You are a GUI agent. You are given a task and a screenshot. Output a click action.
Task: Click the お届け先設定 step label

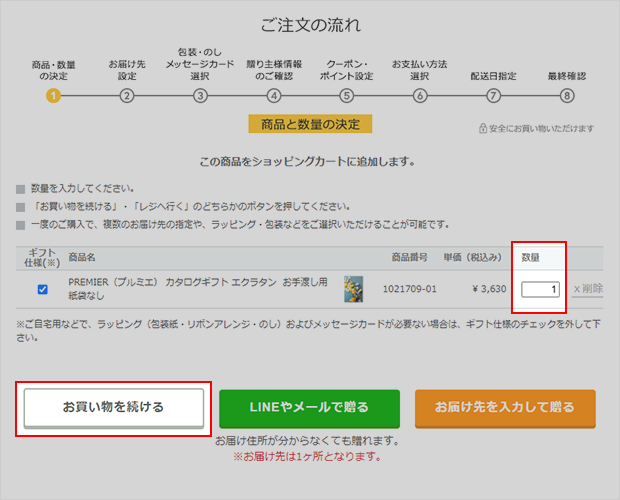coord(127,70)
